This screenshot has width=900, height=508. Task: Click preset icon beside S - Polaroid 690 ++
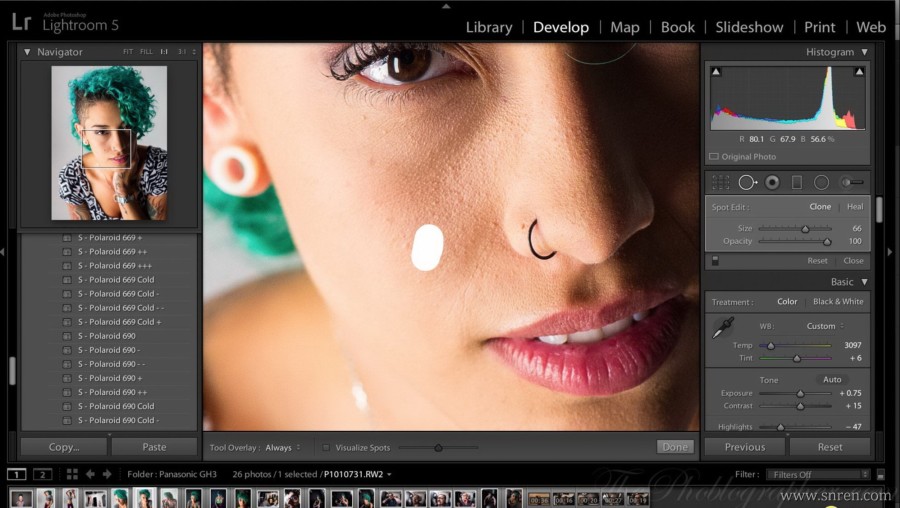[x=67, y=392]
